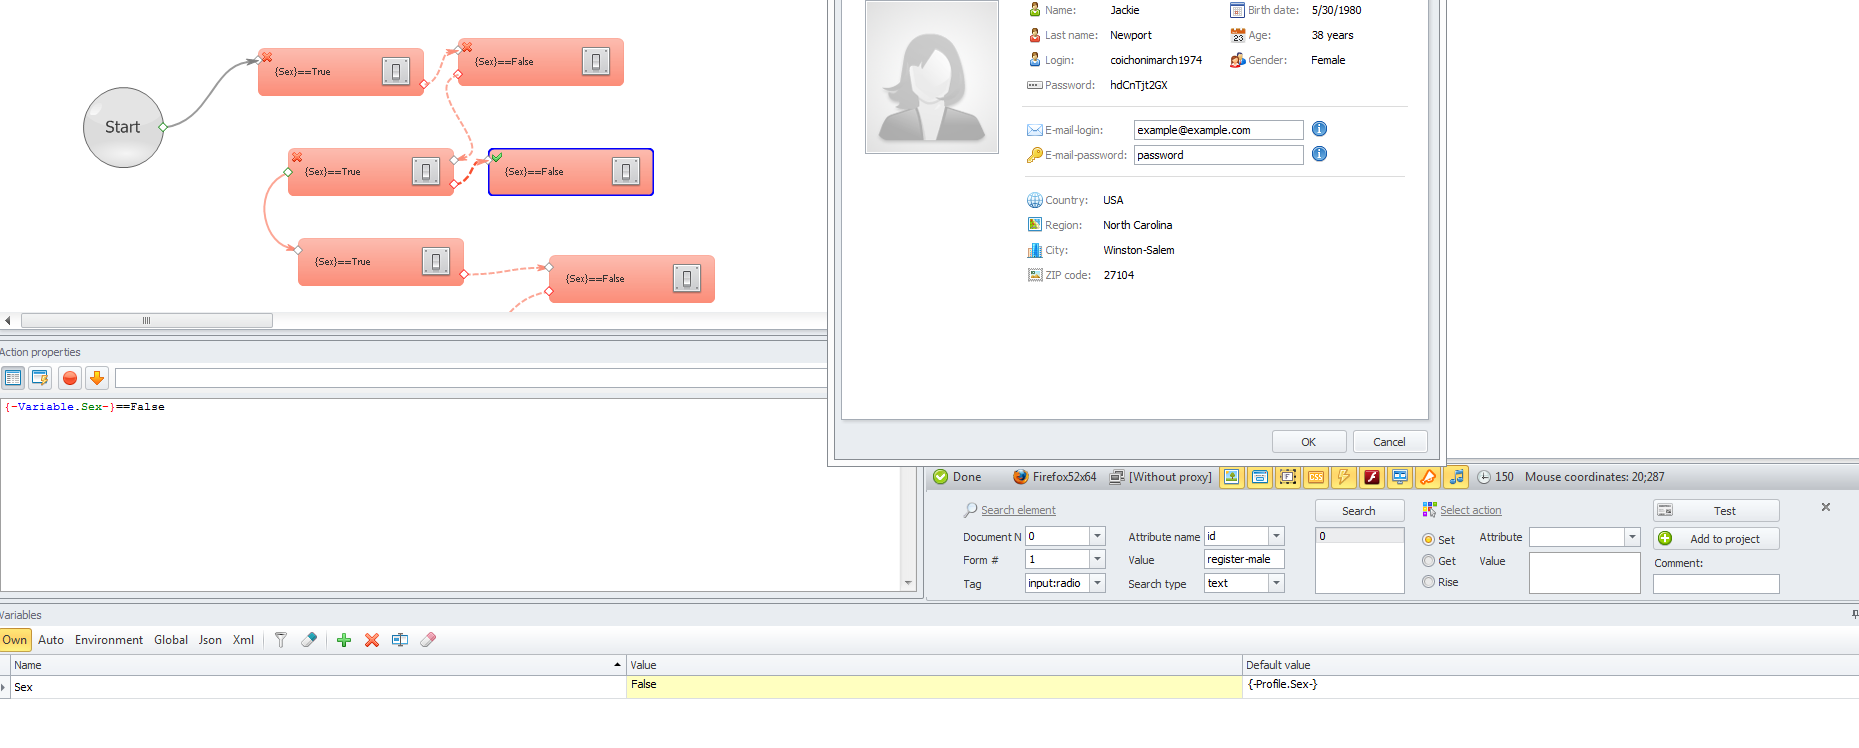Open the Search type dropdown

click(x=1276, y=583)
